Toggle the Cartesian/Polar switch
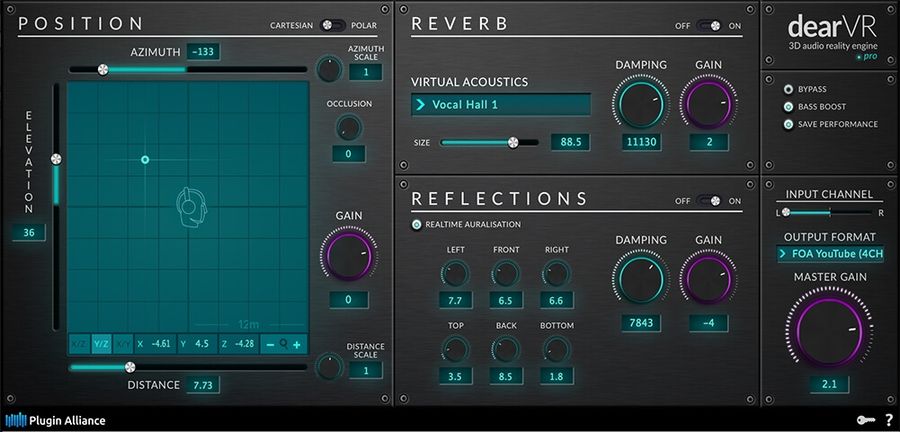The image size is (900, 432). pos(333,25)
